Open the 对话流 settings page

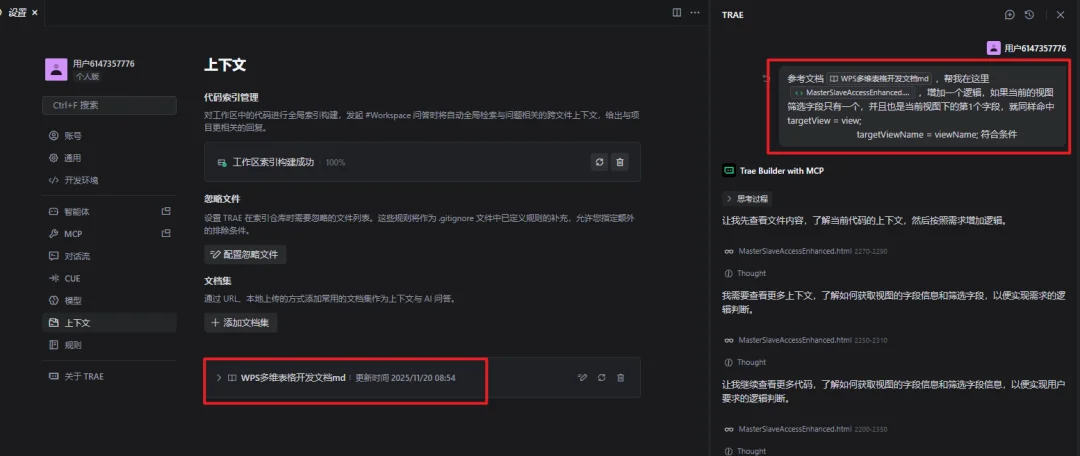109,256
